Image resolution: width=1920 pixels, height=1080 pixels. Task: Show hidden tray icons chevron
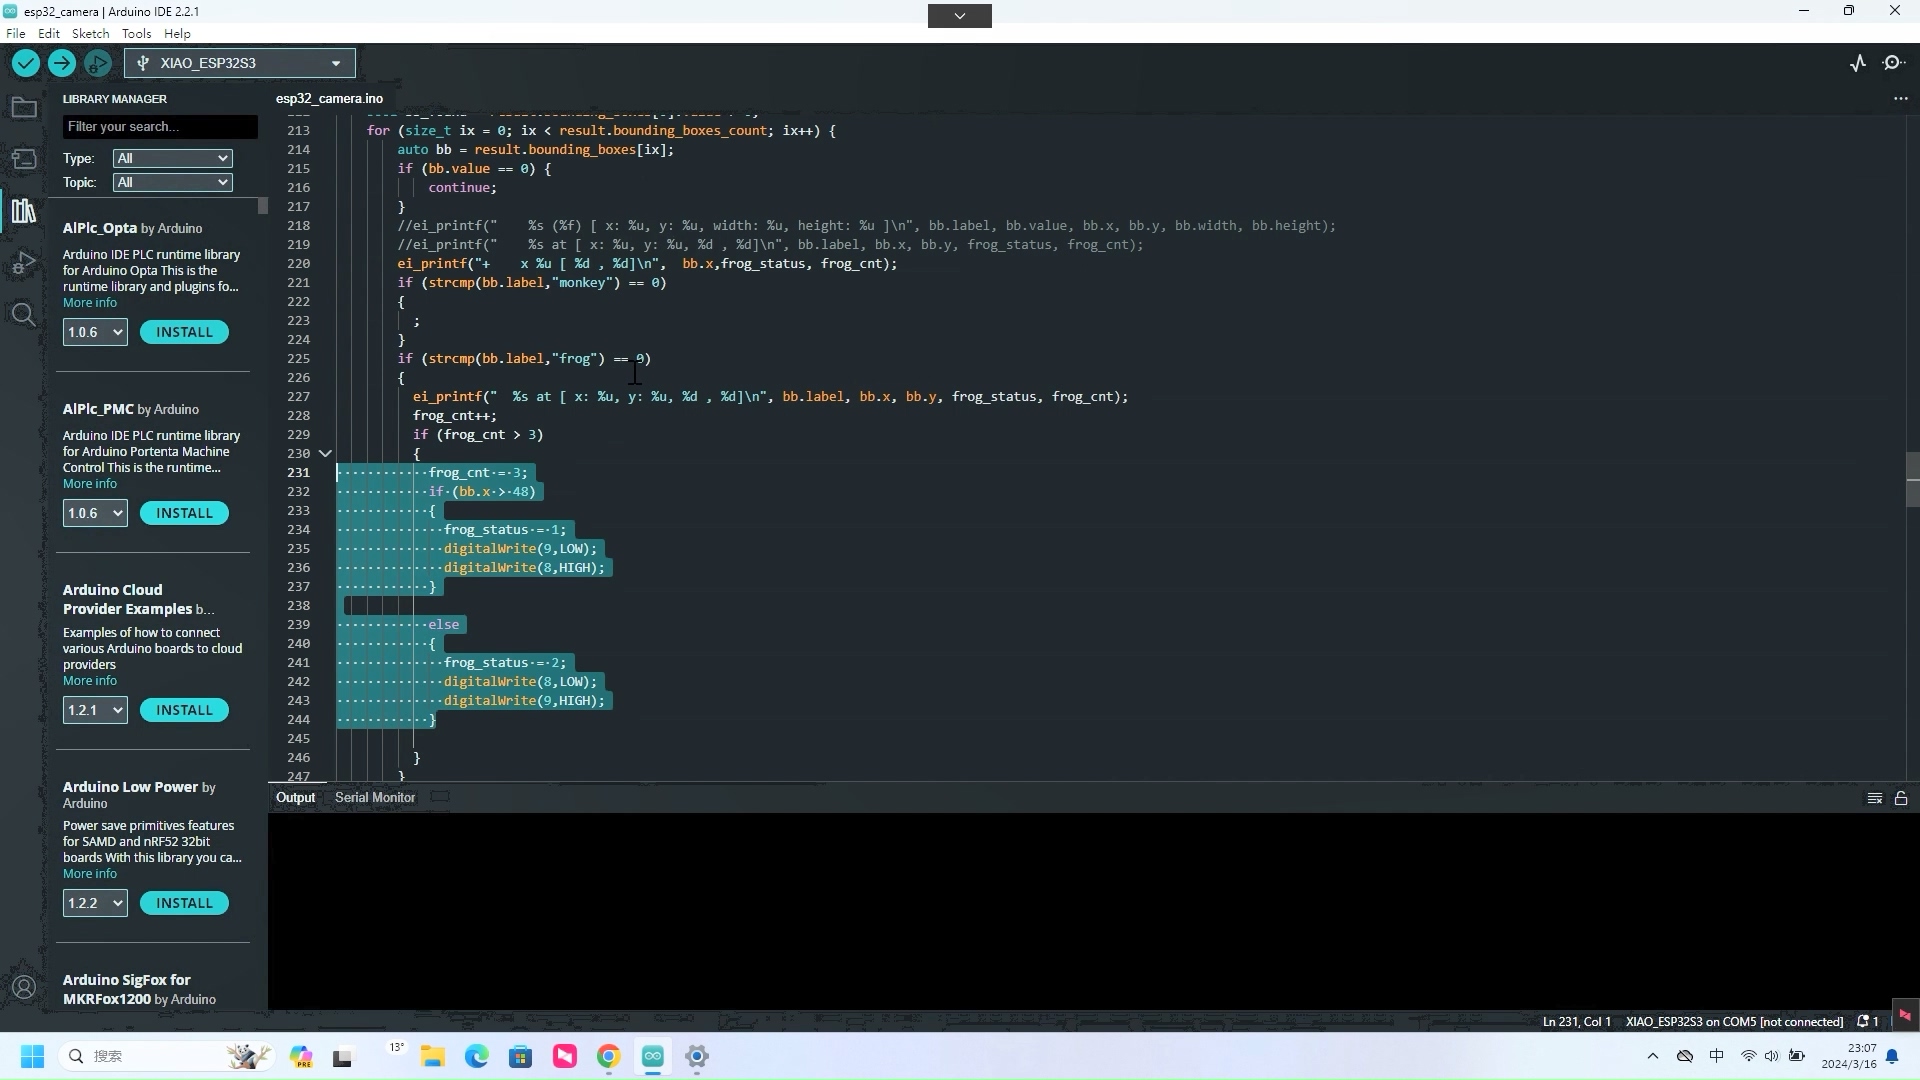(x=1652, y=1056)
